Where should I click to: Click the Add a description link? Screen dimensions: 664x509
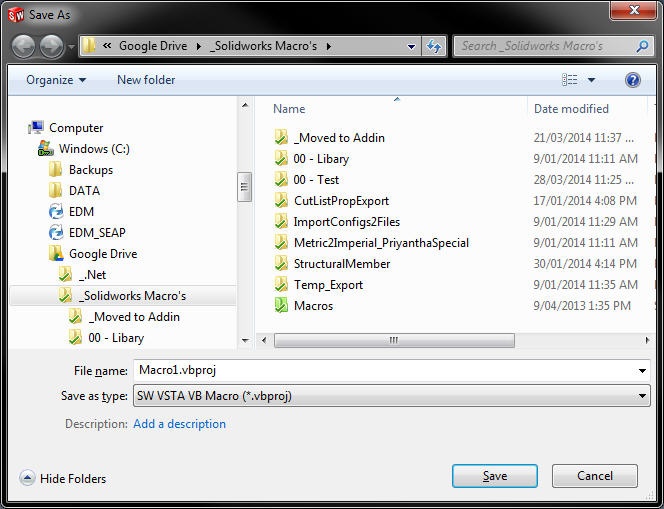pyautogui.click(x=180, y=424)
